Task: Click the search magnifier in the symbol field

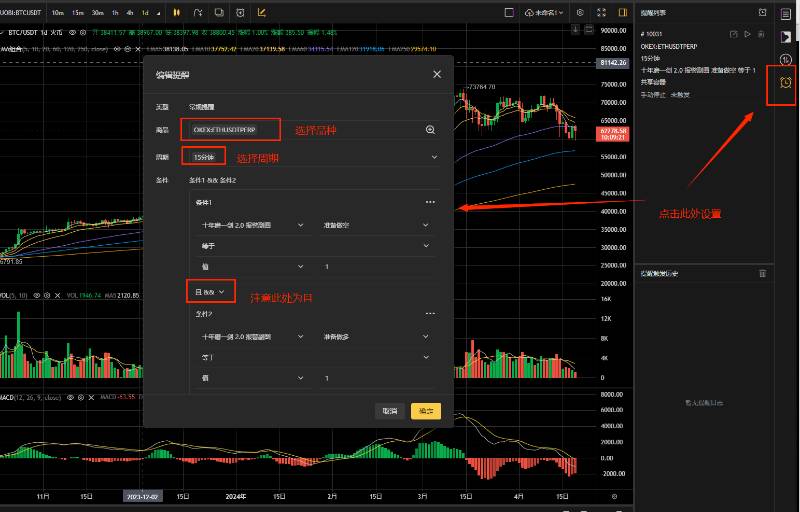Action: click(x=430, y=130)
